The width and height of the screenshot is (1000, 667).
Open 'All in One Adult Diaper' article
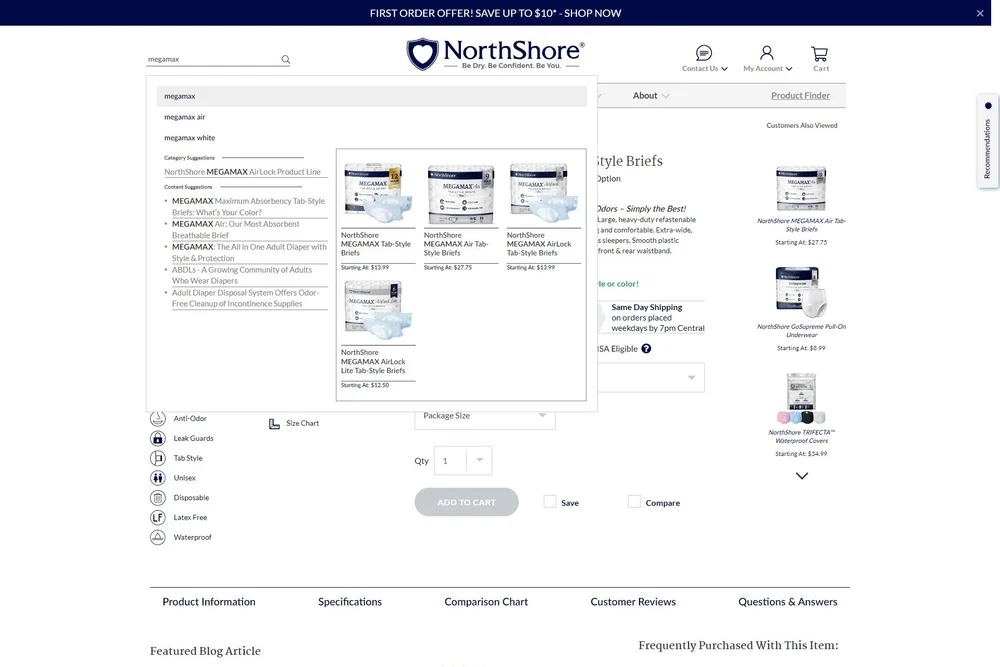(249, 253)
